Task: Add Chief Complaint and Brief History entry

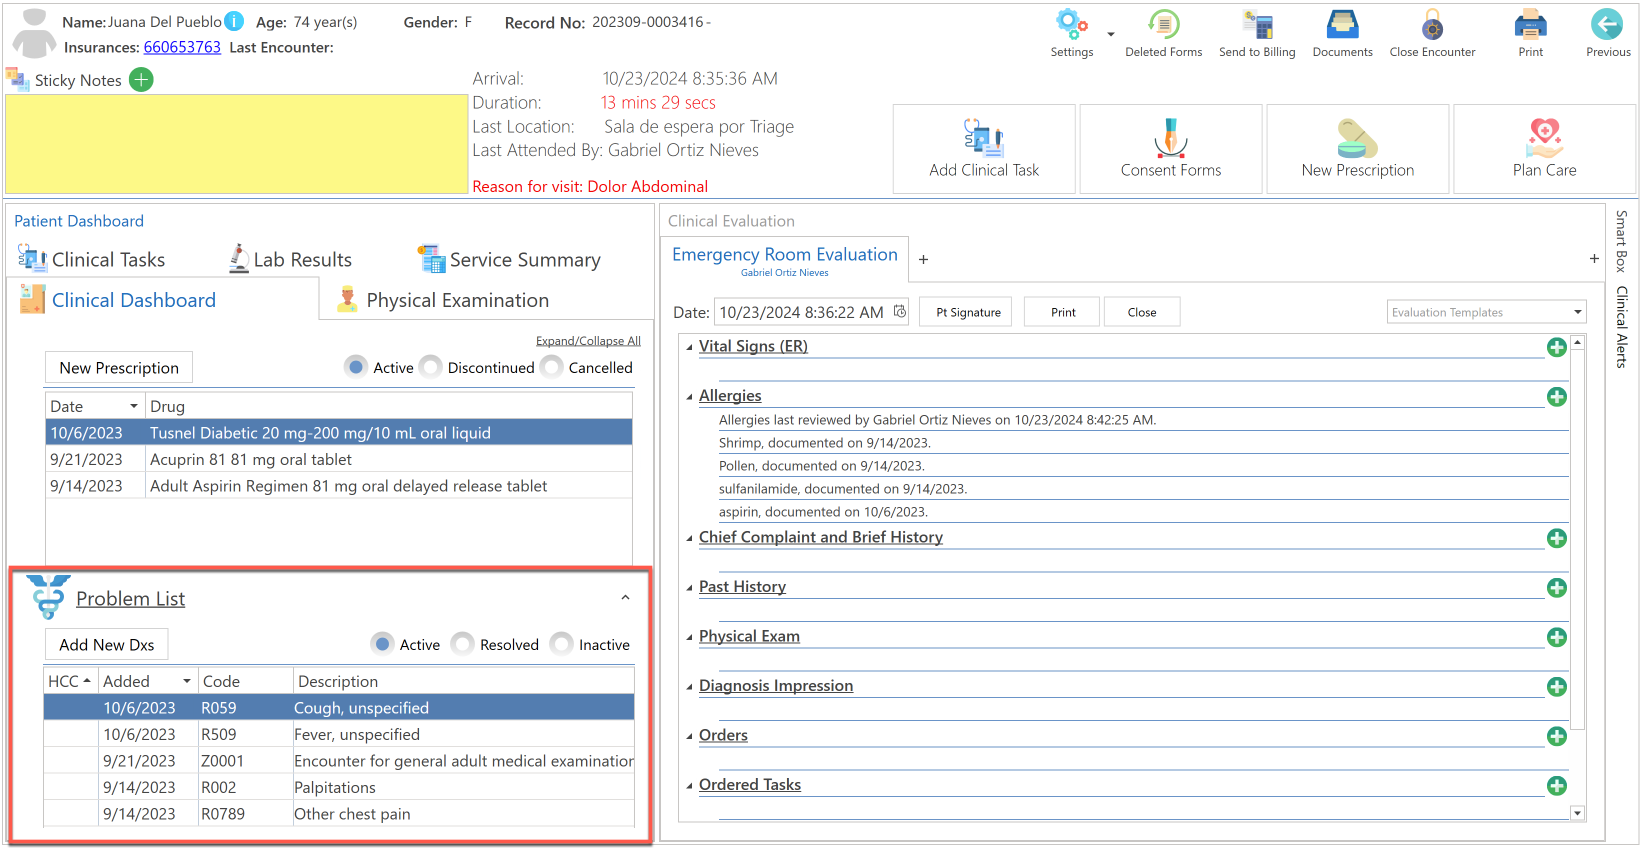Action: (x=1557, y=538)
